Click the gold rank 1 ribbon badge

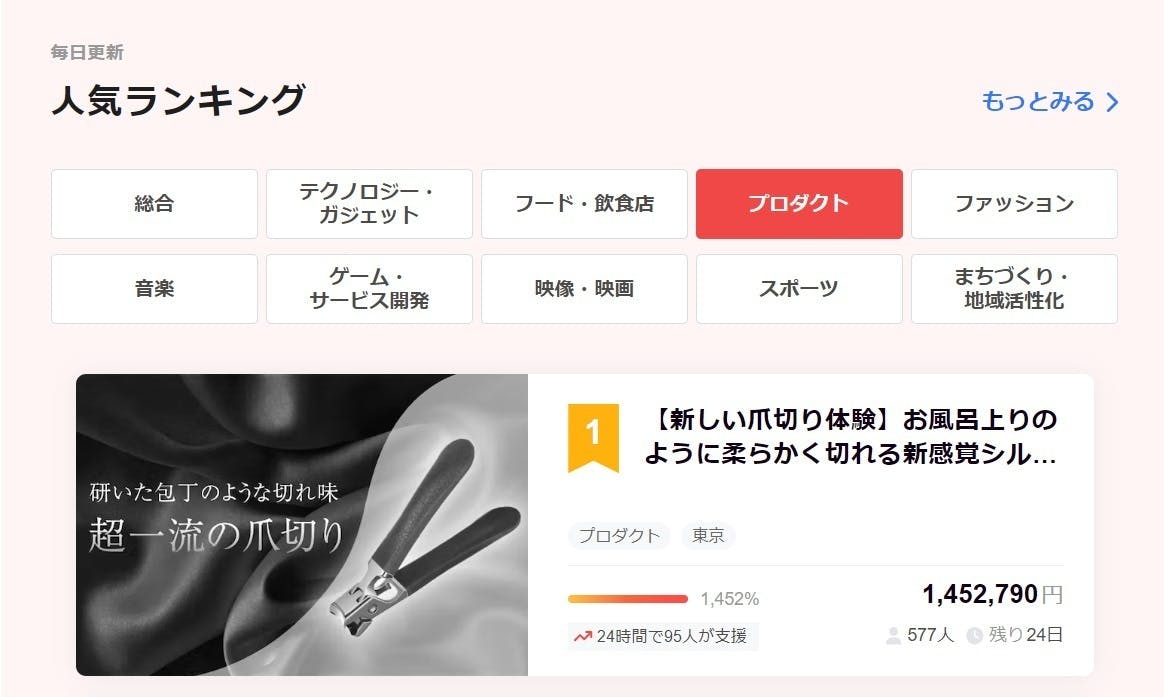click(x=593, y=437)
